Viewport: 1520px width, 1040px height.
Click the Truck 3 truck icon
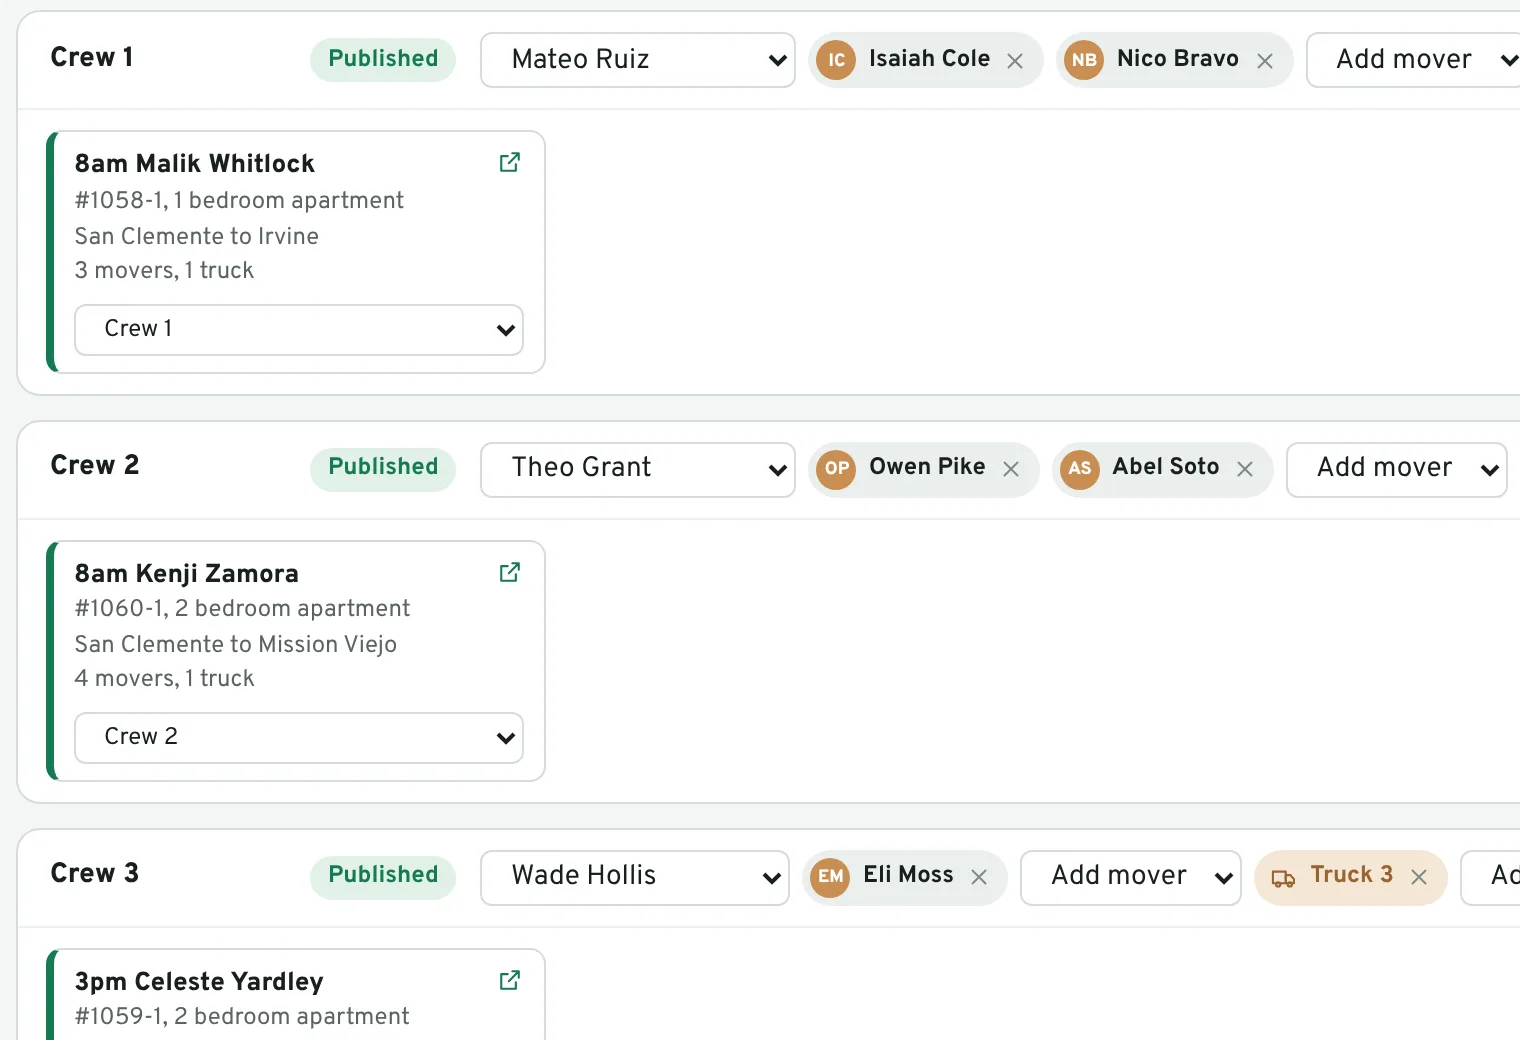pos(1283,878)
